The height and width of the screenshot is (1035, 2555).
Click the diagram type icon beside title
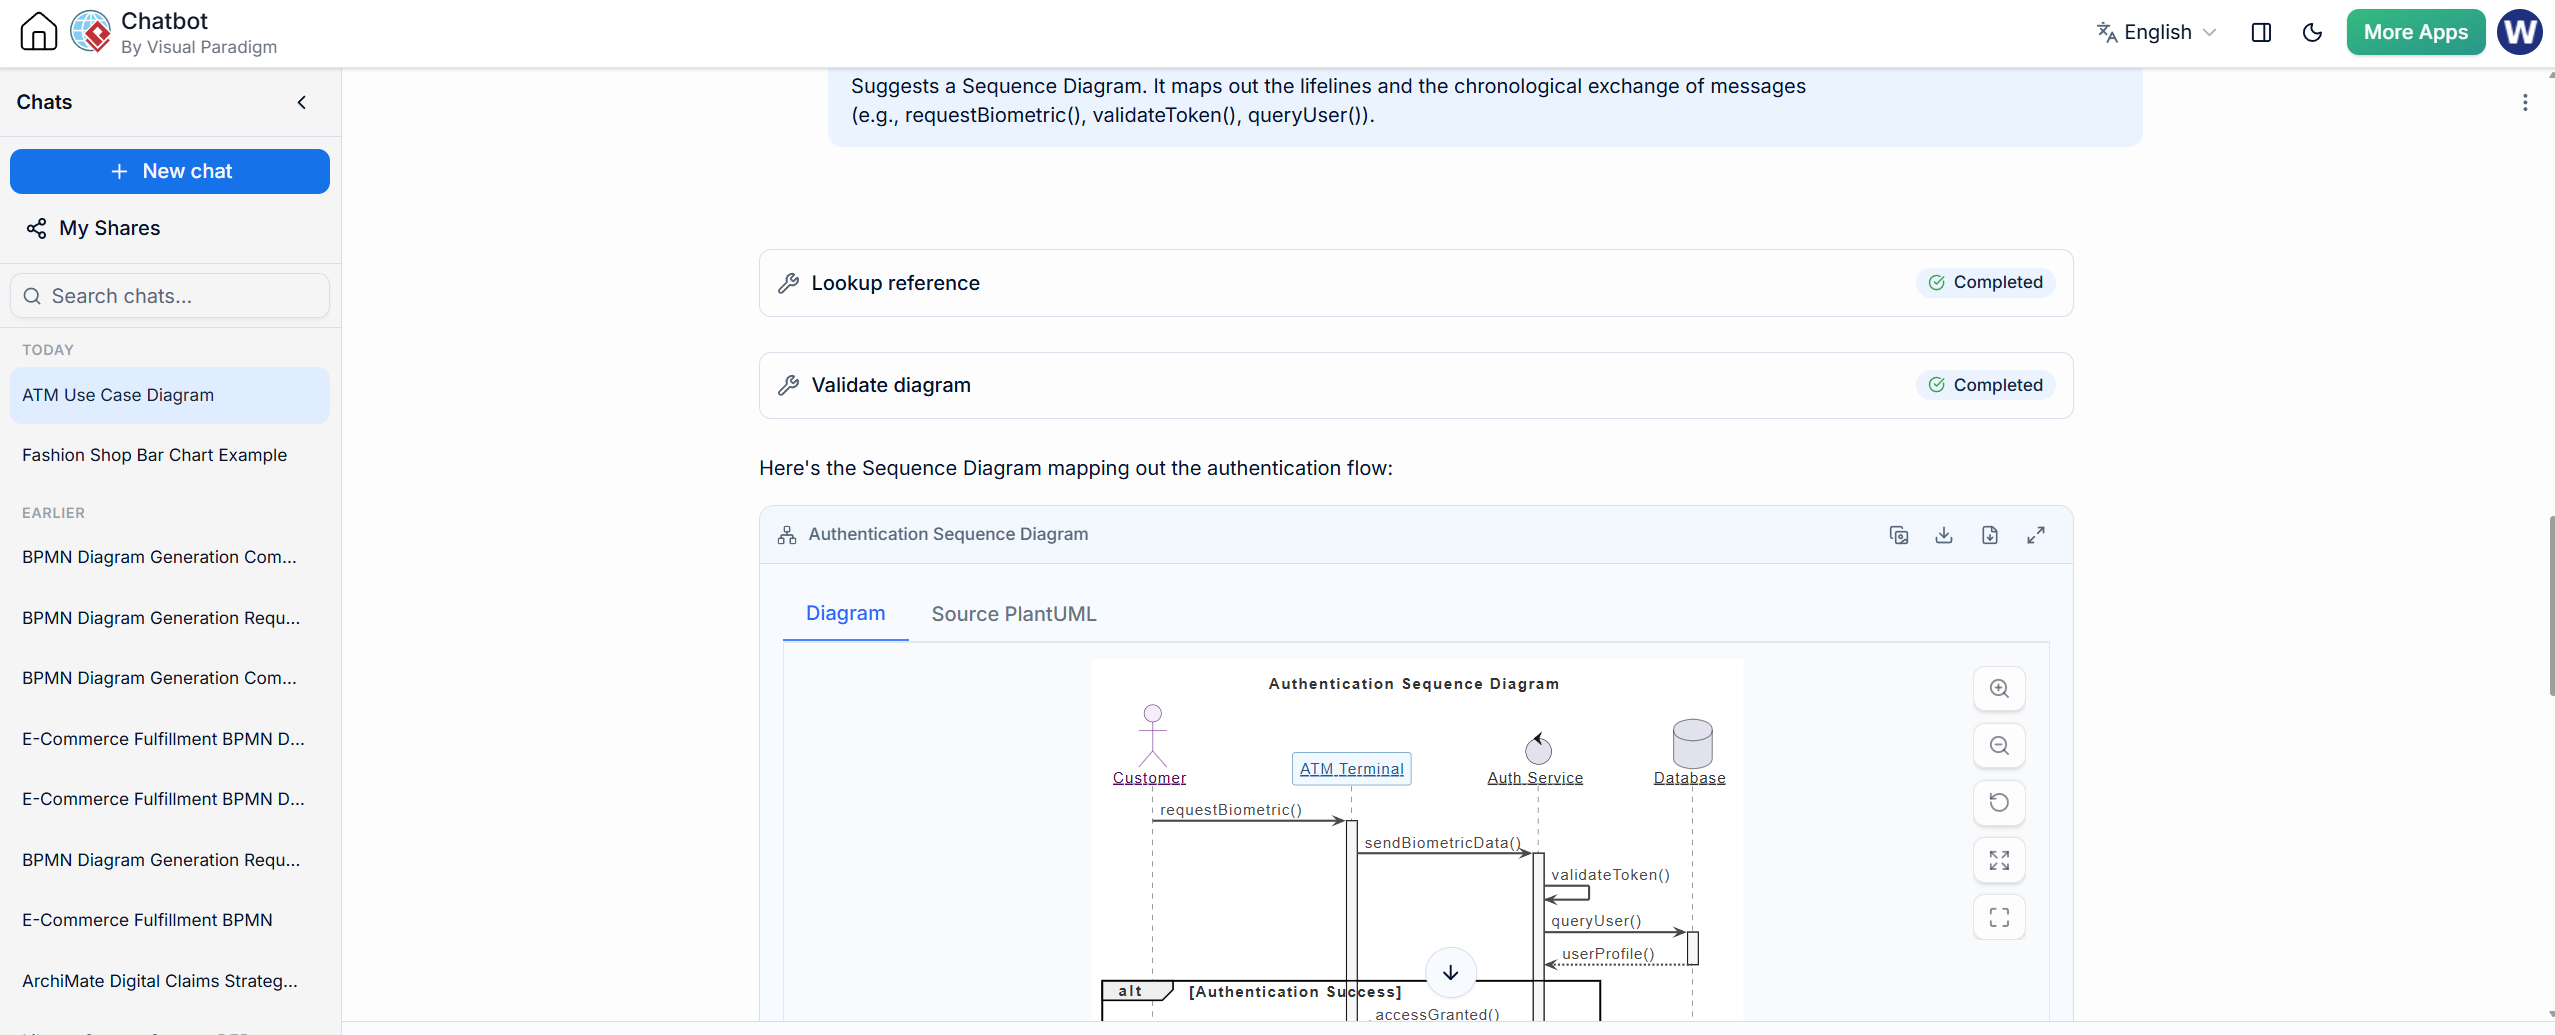click(x=787, y=535)
